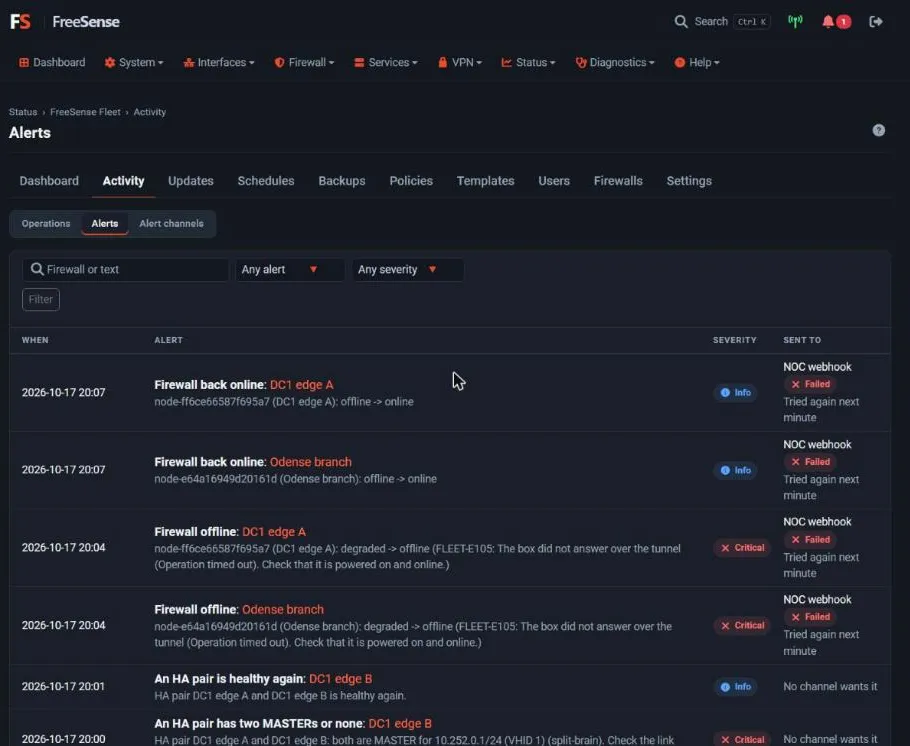Click the Critical badge for Odense branch offline
This screenshot has height=746, width=910.
[x=742, y=625]
